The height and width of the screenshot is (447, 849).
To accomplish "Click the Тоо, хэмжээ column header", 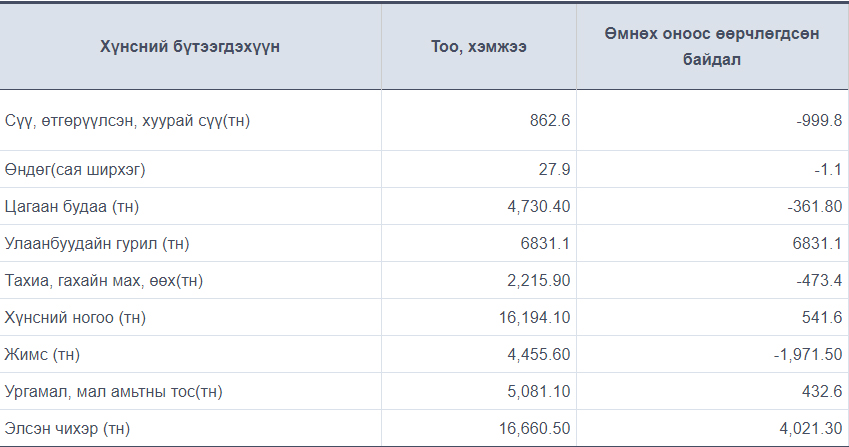I will pyautogui.click(x=479, y=47).
